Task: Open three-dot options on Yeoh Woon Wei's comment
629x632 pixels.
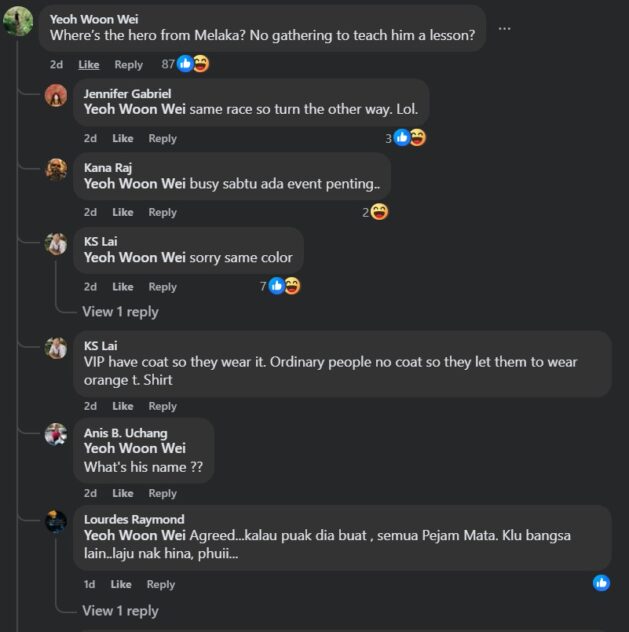Action: click(x=504, y=28)
